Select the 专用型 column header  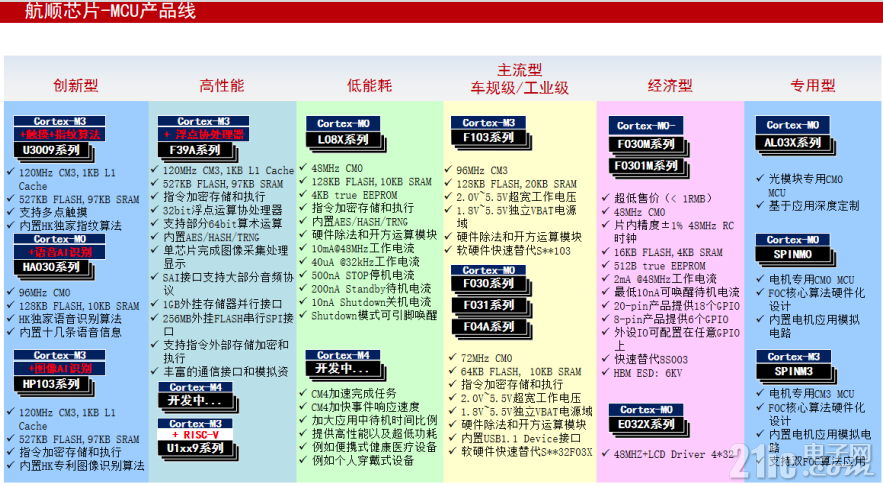[x=813, y=86]
